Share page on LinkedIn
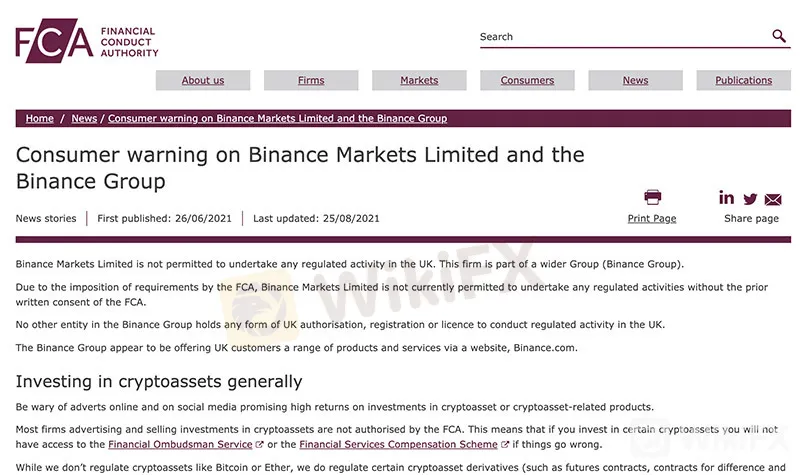Image resolution: width=800 pixels, height=475 pixels. tap(726, 198)
